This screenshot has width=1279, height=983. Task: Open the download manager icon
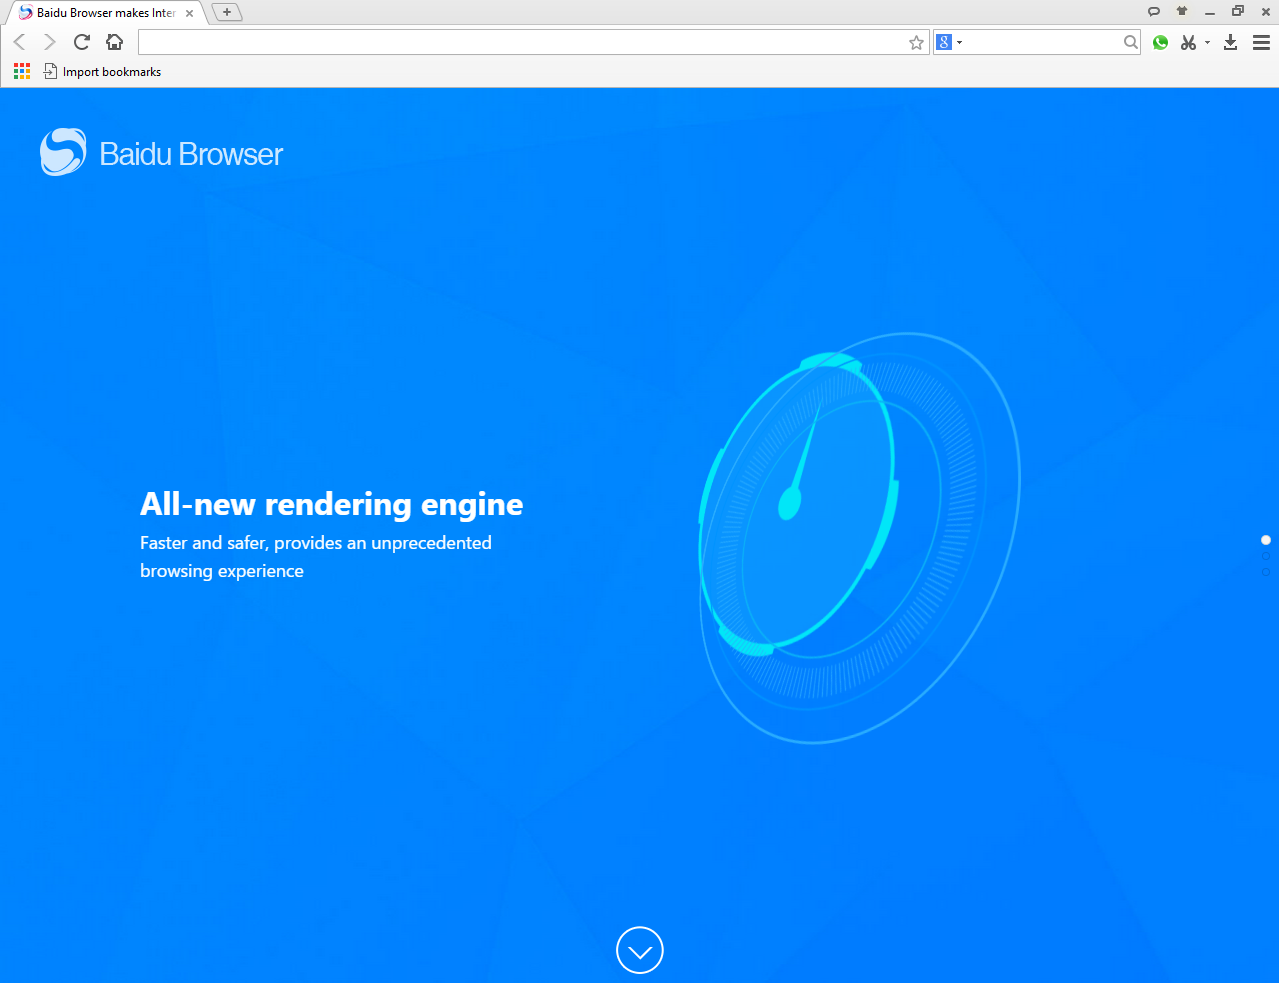pos(1230,42)
